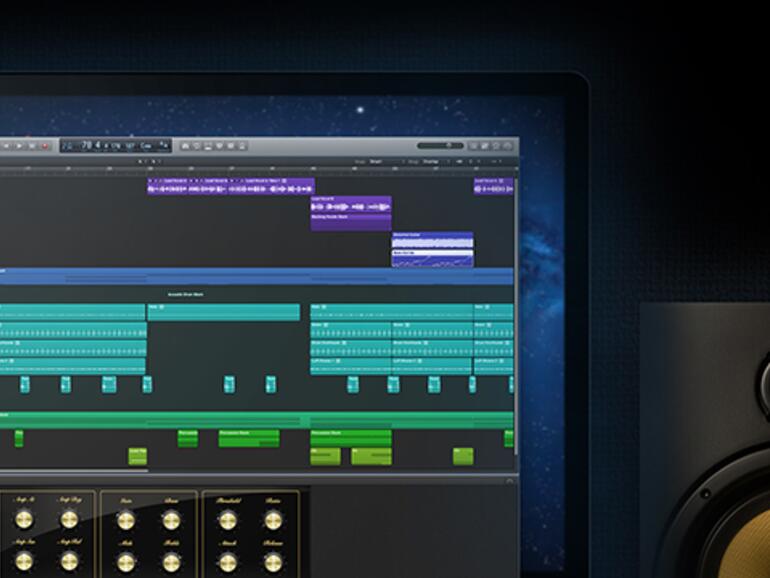
Task: Click the horizontal scrollbar below the tracks
Action: [x=74, y=470]
